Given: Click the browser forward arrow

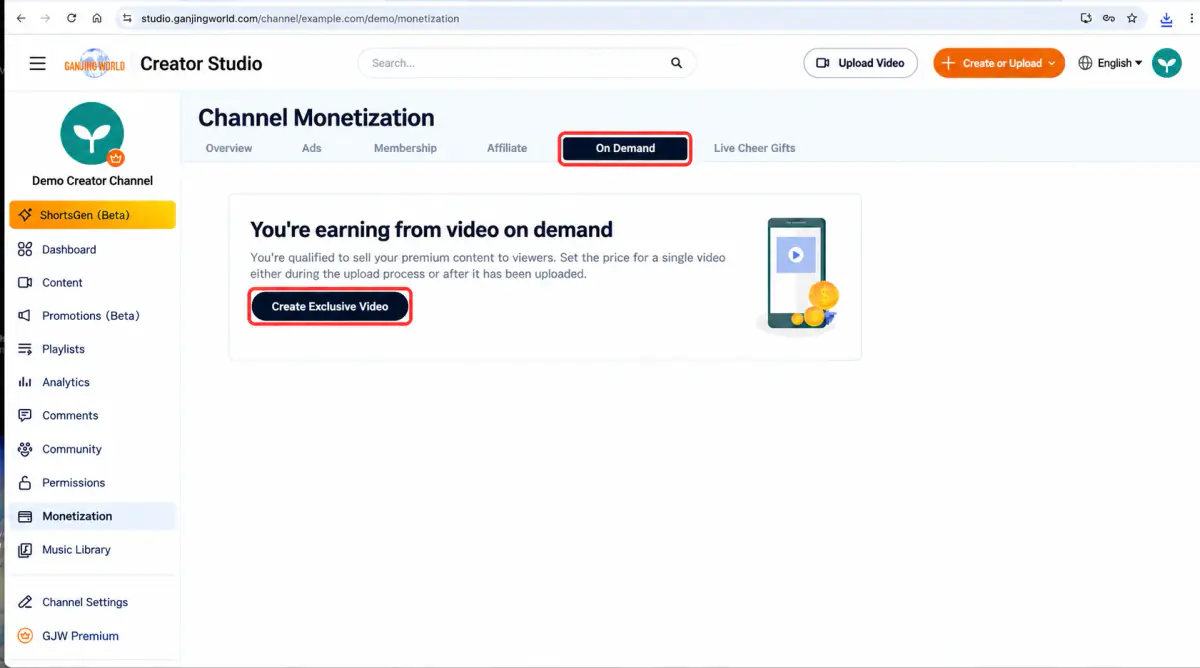Looking at the screenshot, I should 45,18.
